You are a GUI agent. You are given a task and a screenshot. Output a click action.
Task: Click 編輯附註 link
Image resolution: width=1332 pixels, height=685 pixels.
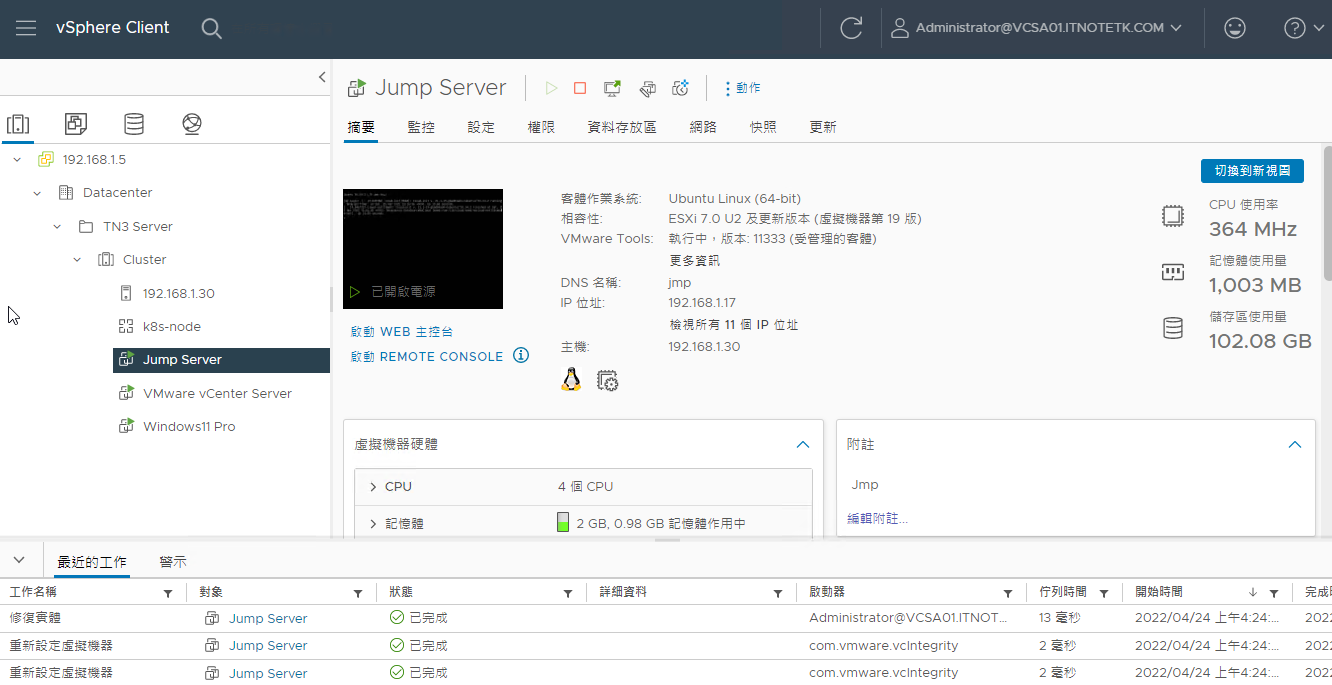click(x=878, y=518)
